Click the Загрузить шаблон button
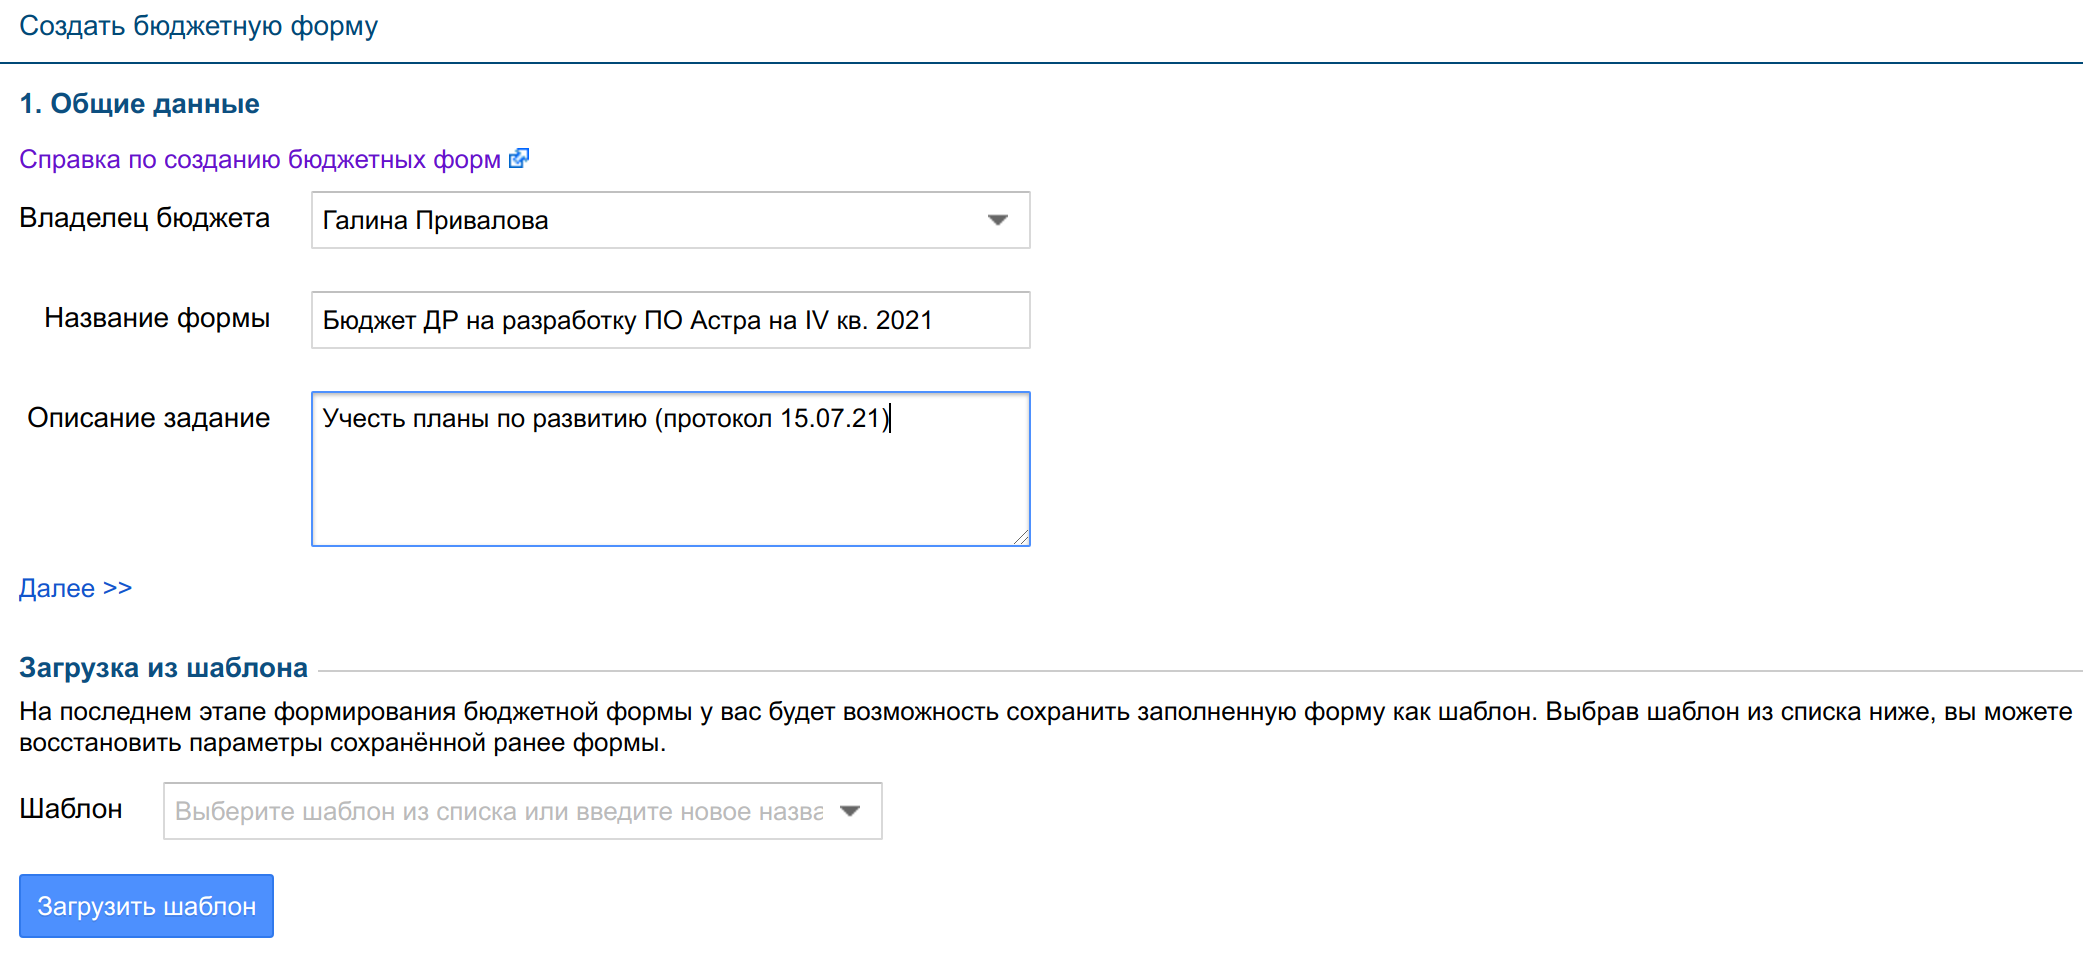The width and height of the screenshot is (2083, 962). (146, 906)
